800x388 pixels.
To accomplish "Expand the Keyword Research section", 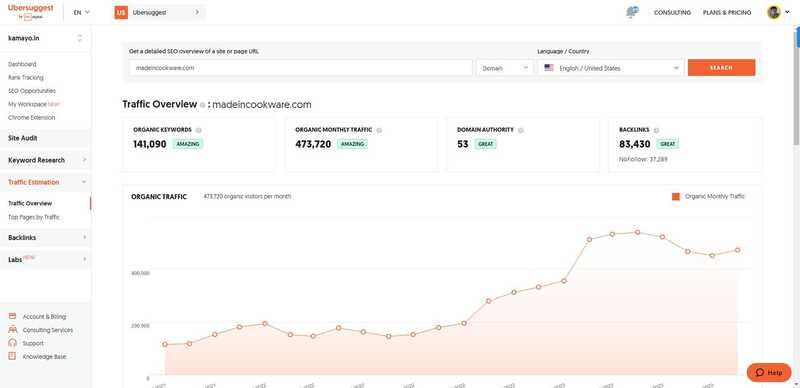I will (x=46, y=160).
